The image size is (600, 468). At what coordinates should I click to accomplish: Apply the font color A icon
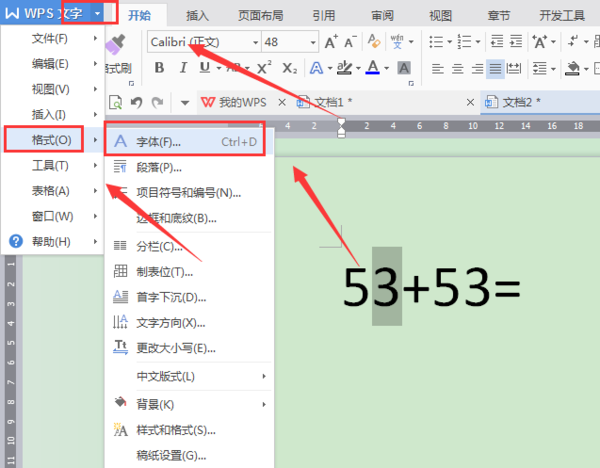372,68
